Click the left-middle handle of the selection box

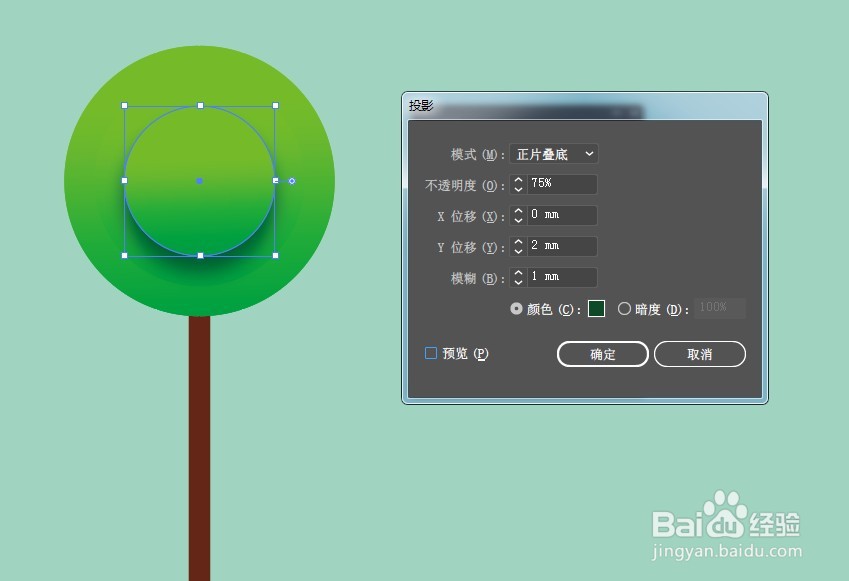tap(125, 181)
